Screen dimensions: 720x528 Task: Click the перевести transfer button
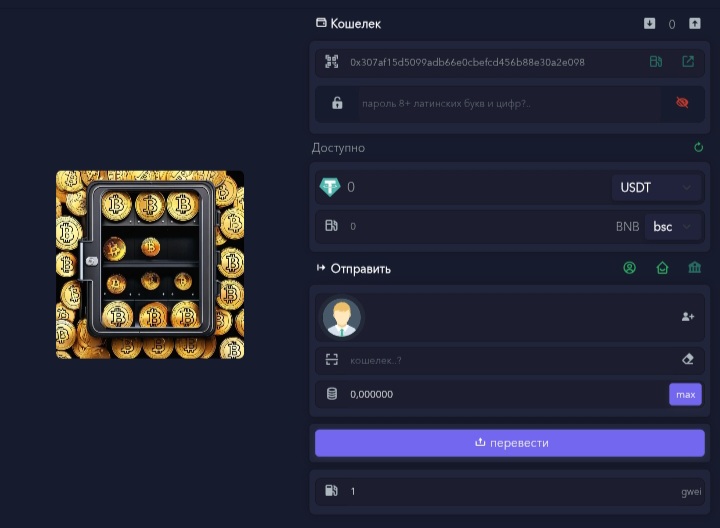(510, 443)
